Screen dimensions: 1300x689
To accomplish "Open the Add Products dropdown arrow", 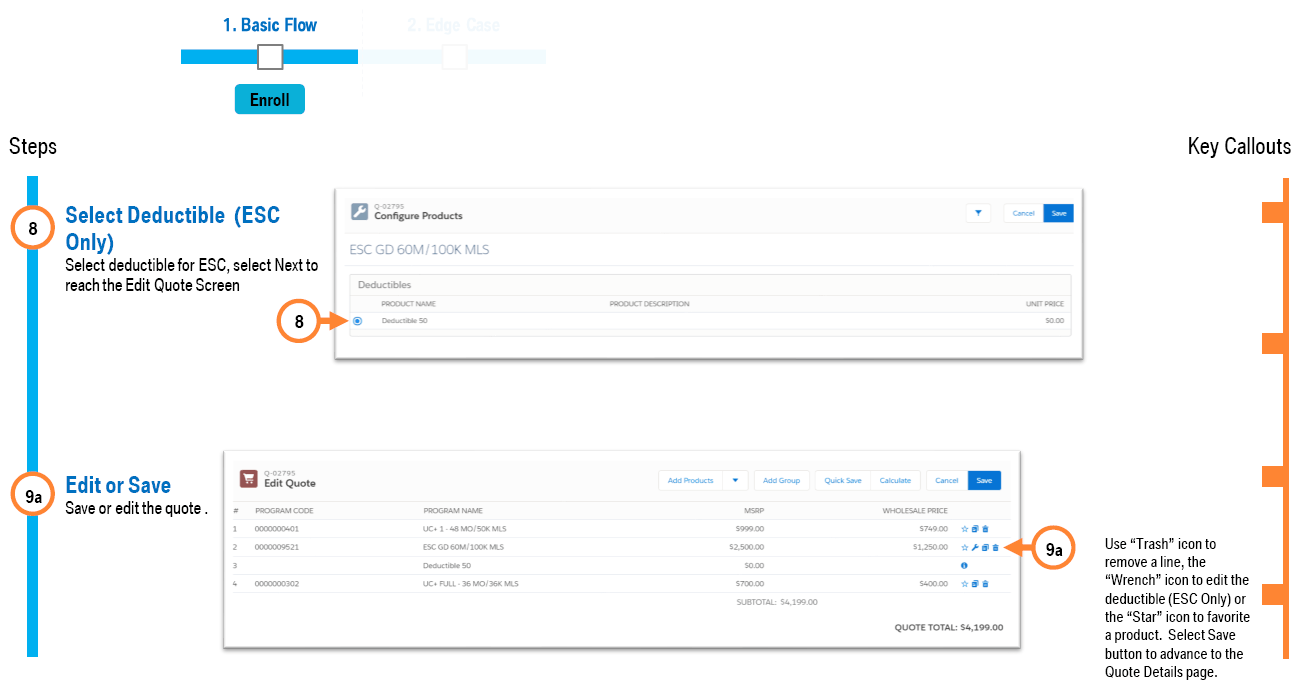I will (x=735, y=480).
